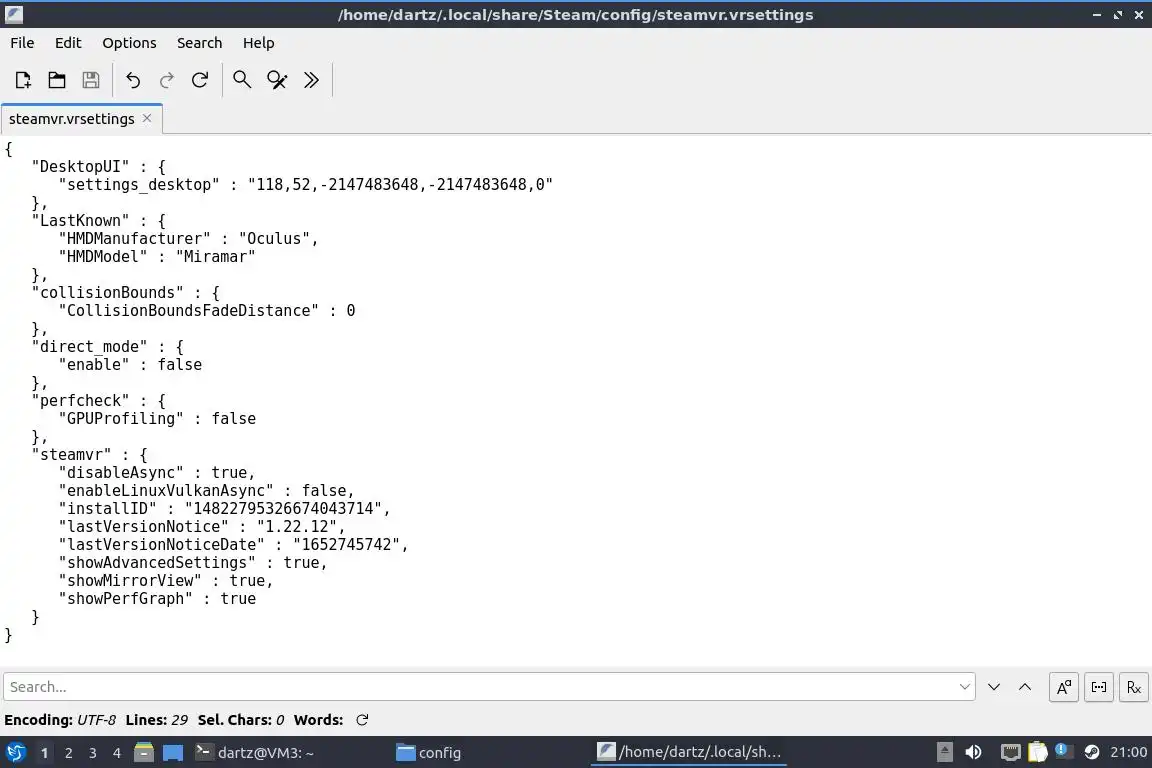Reload the current document
1152x768 pixels.
(x=200, y=79)
